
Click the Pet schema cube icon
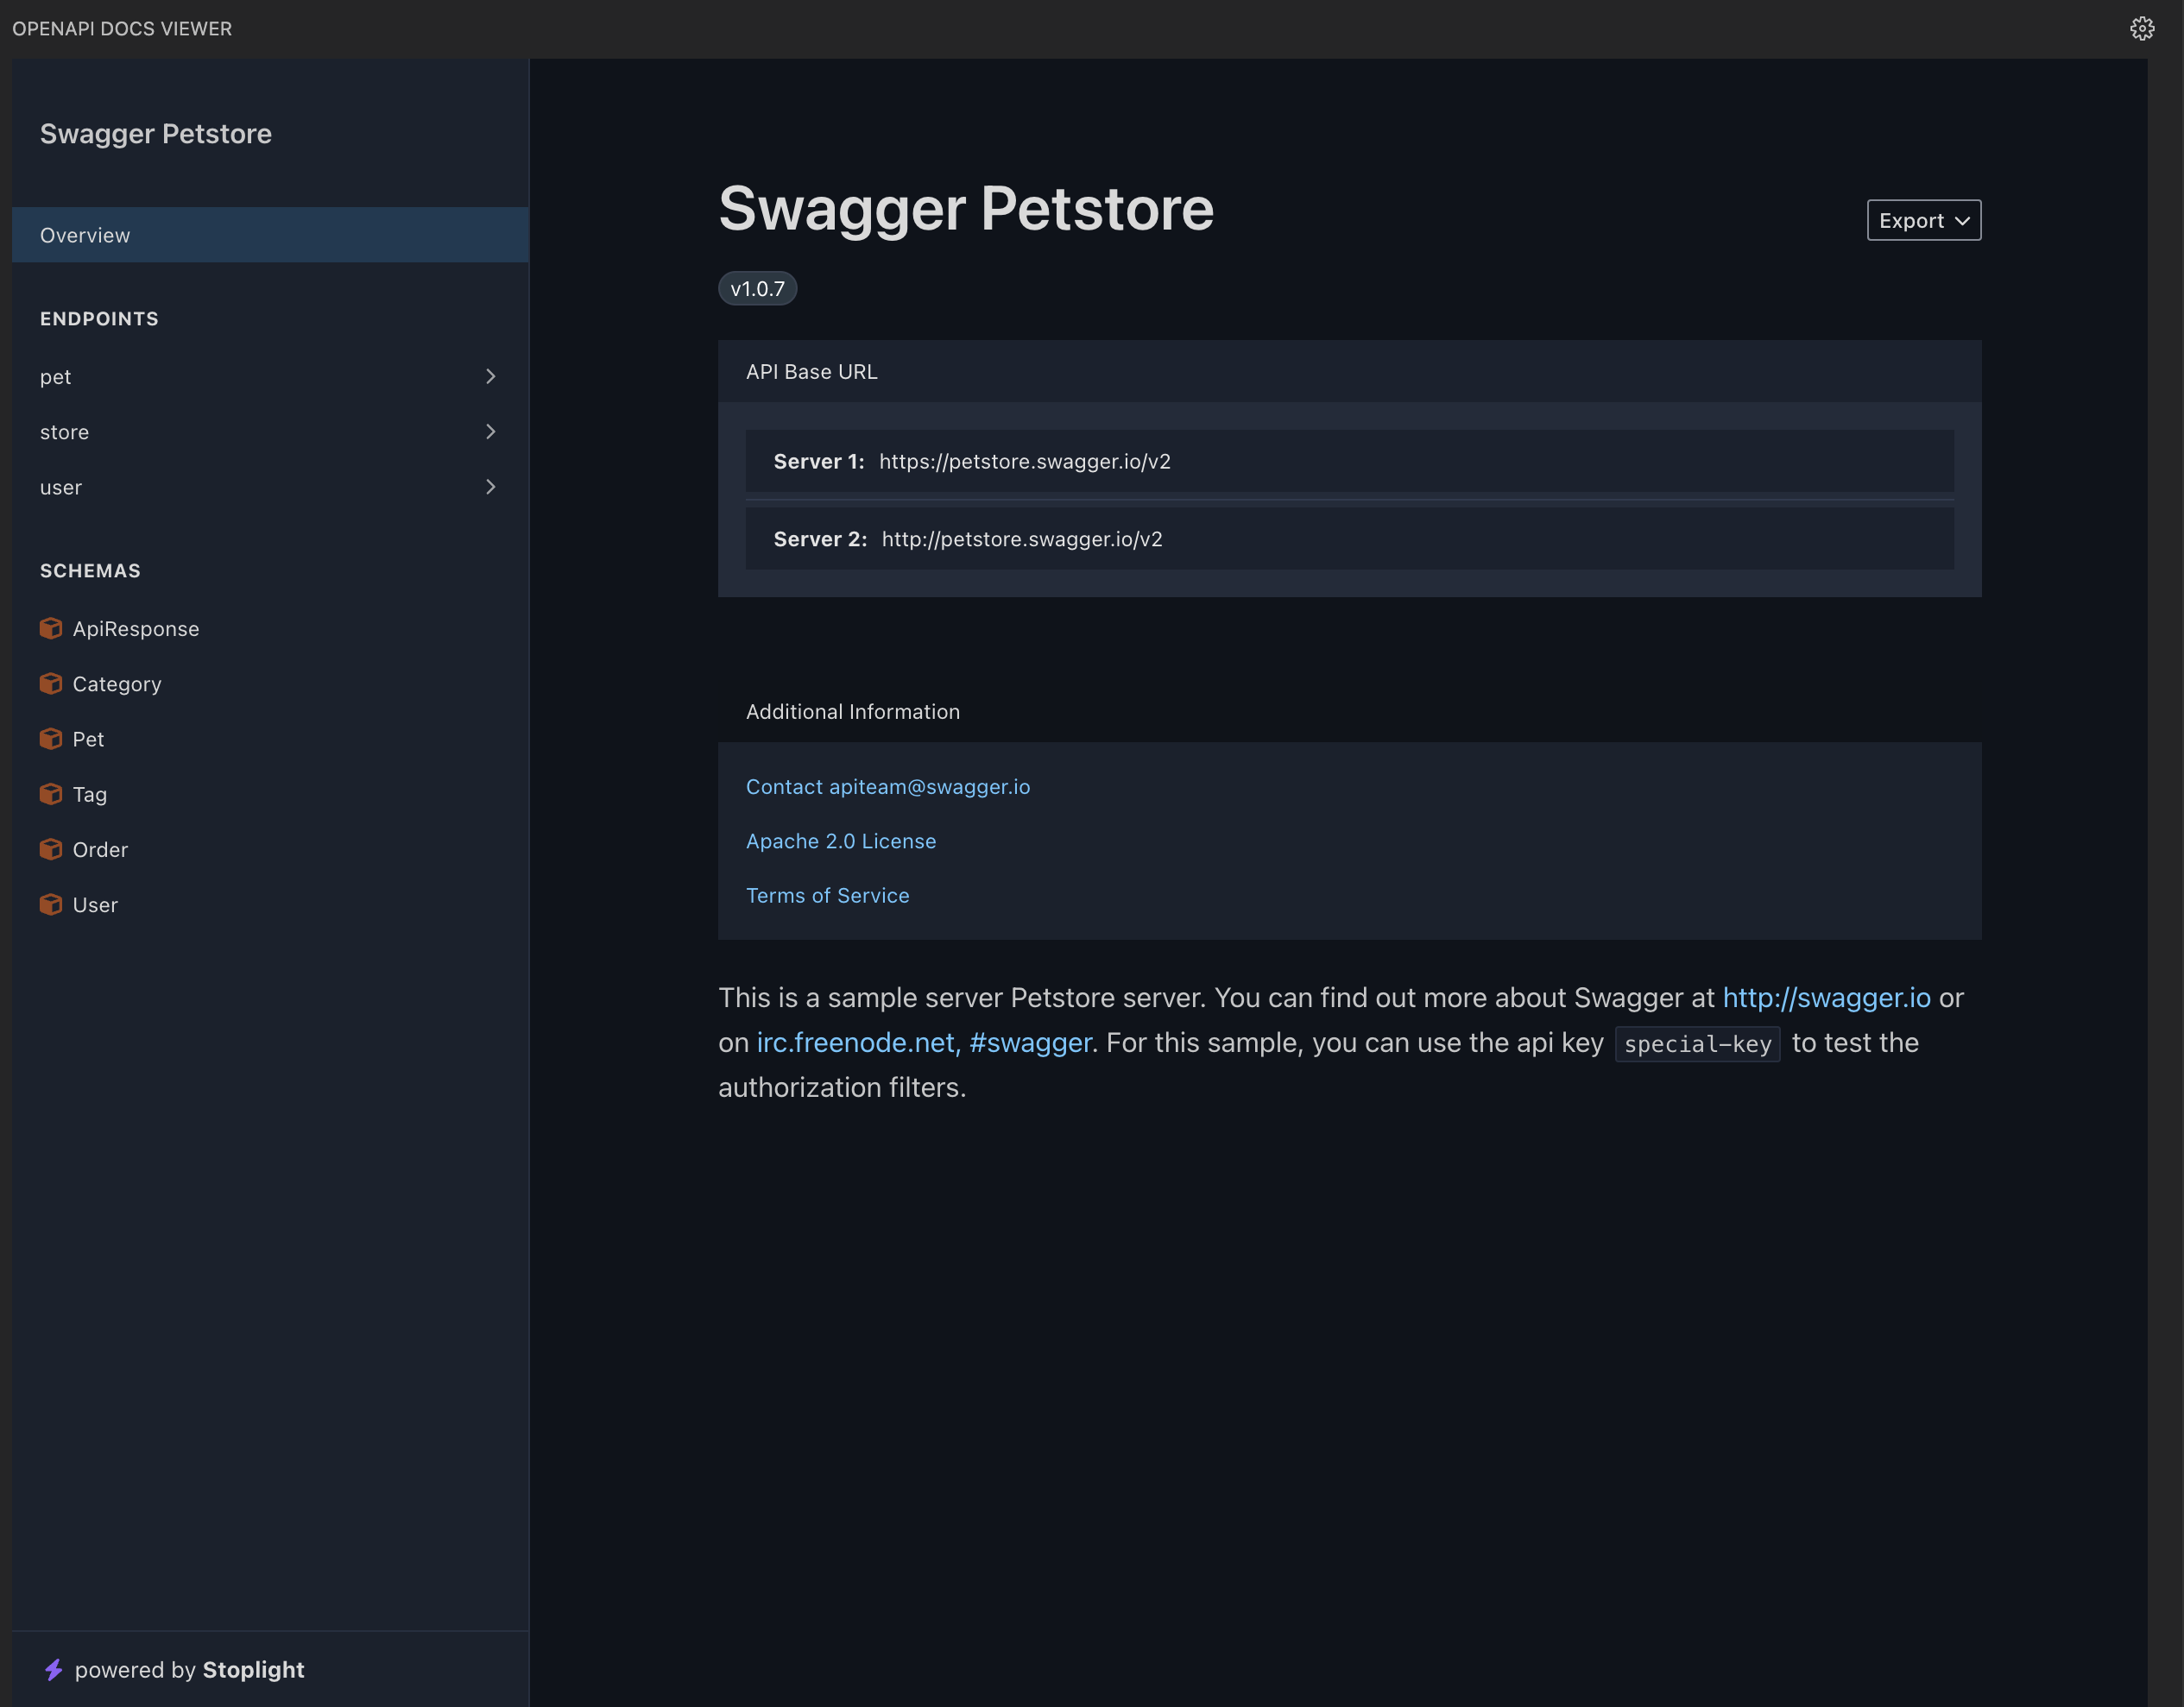pyautogui.click(x=51, y=738)
